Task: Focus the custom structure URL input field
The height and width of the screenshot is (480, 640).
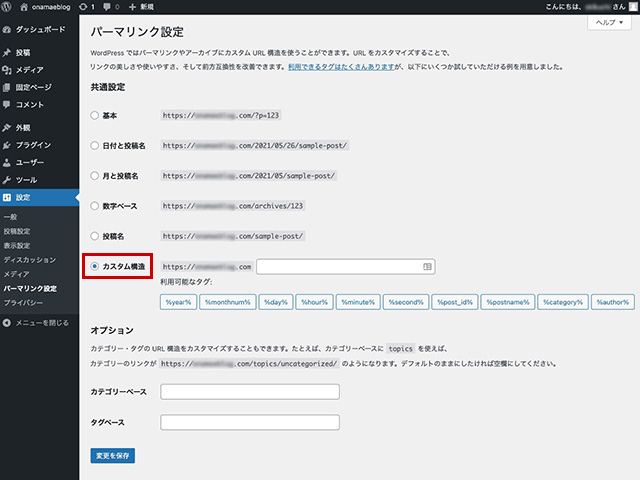Action: 345,267
